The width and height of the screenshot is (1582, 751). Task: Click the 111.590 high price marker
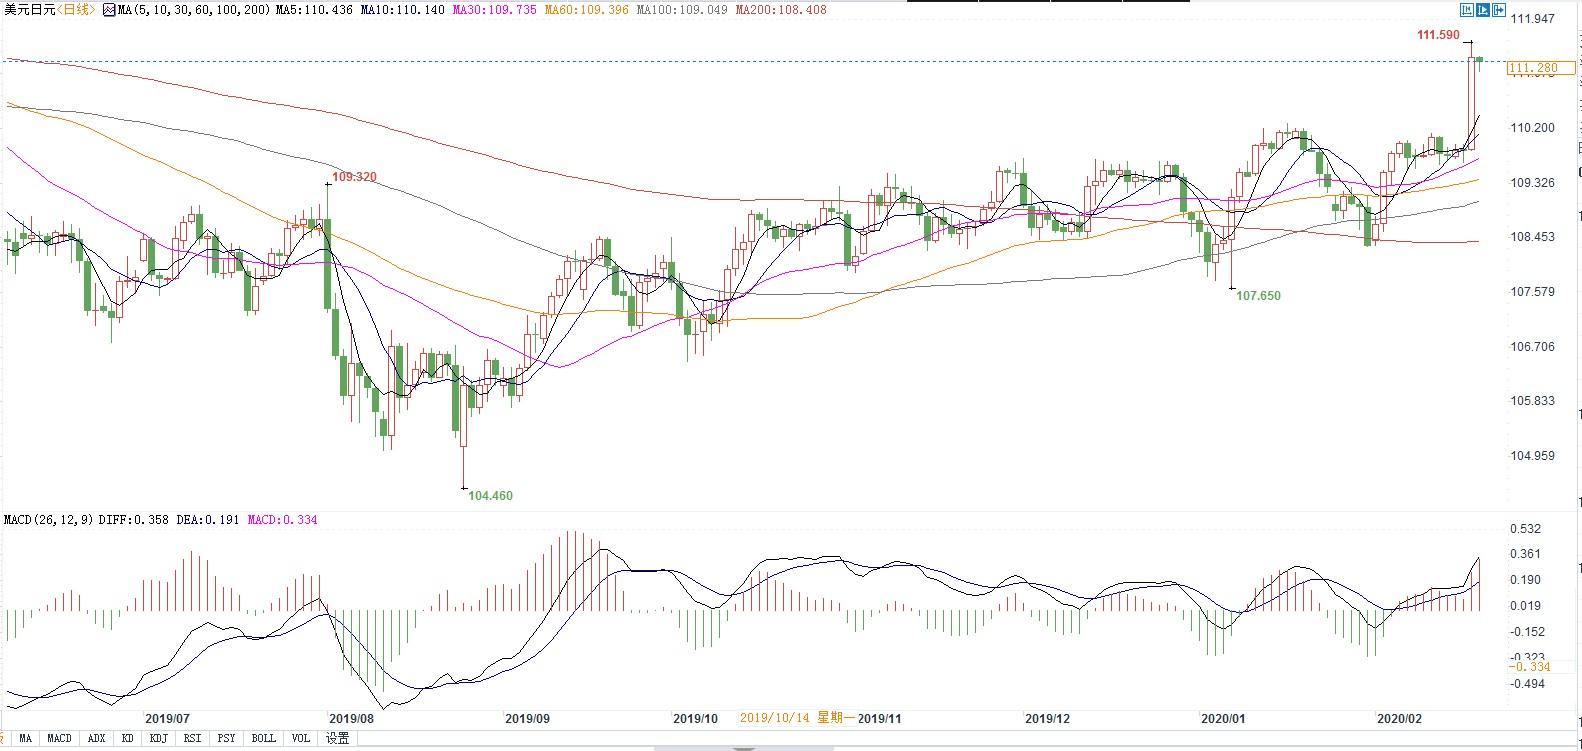(1438, 35)
